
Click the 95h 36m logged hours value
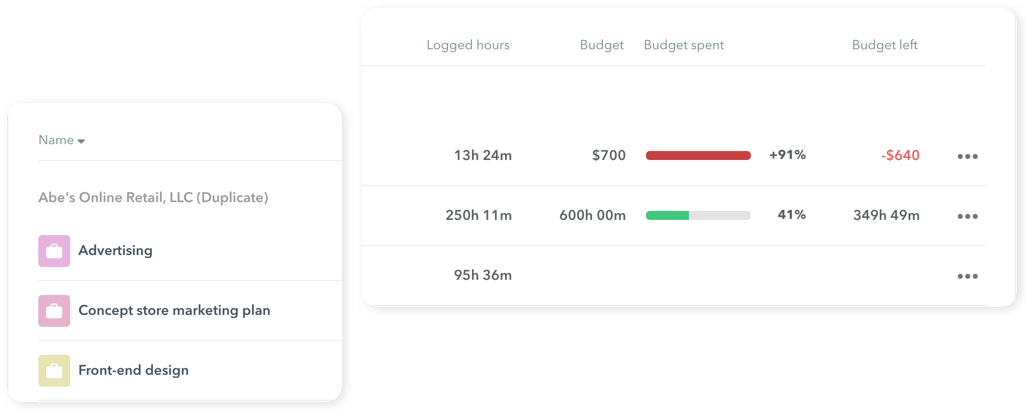click(482, 275)
